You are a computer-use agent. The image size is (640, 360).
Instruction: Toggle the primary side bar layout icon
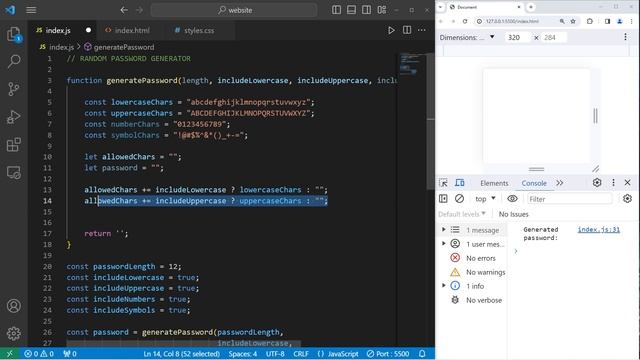[336, 10]
